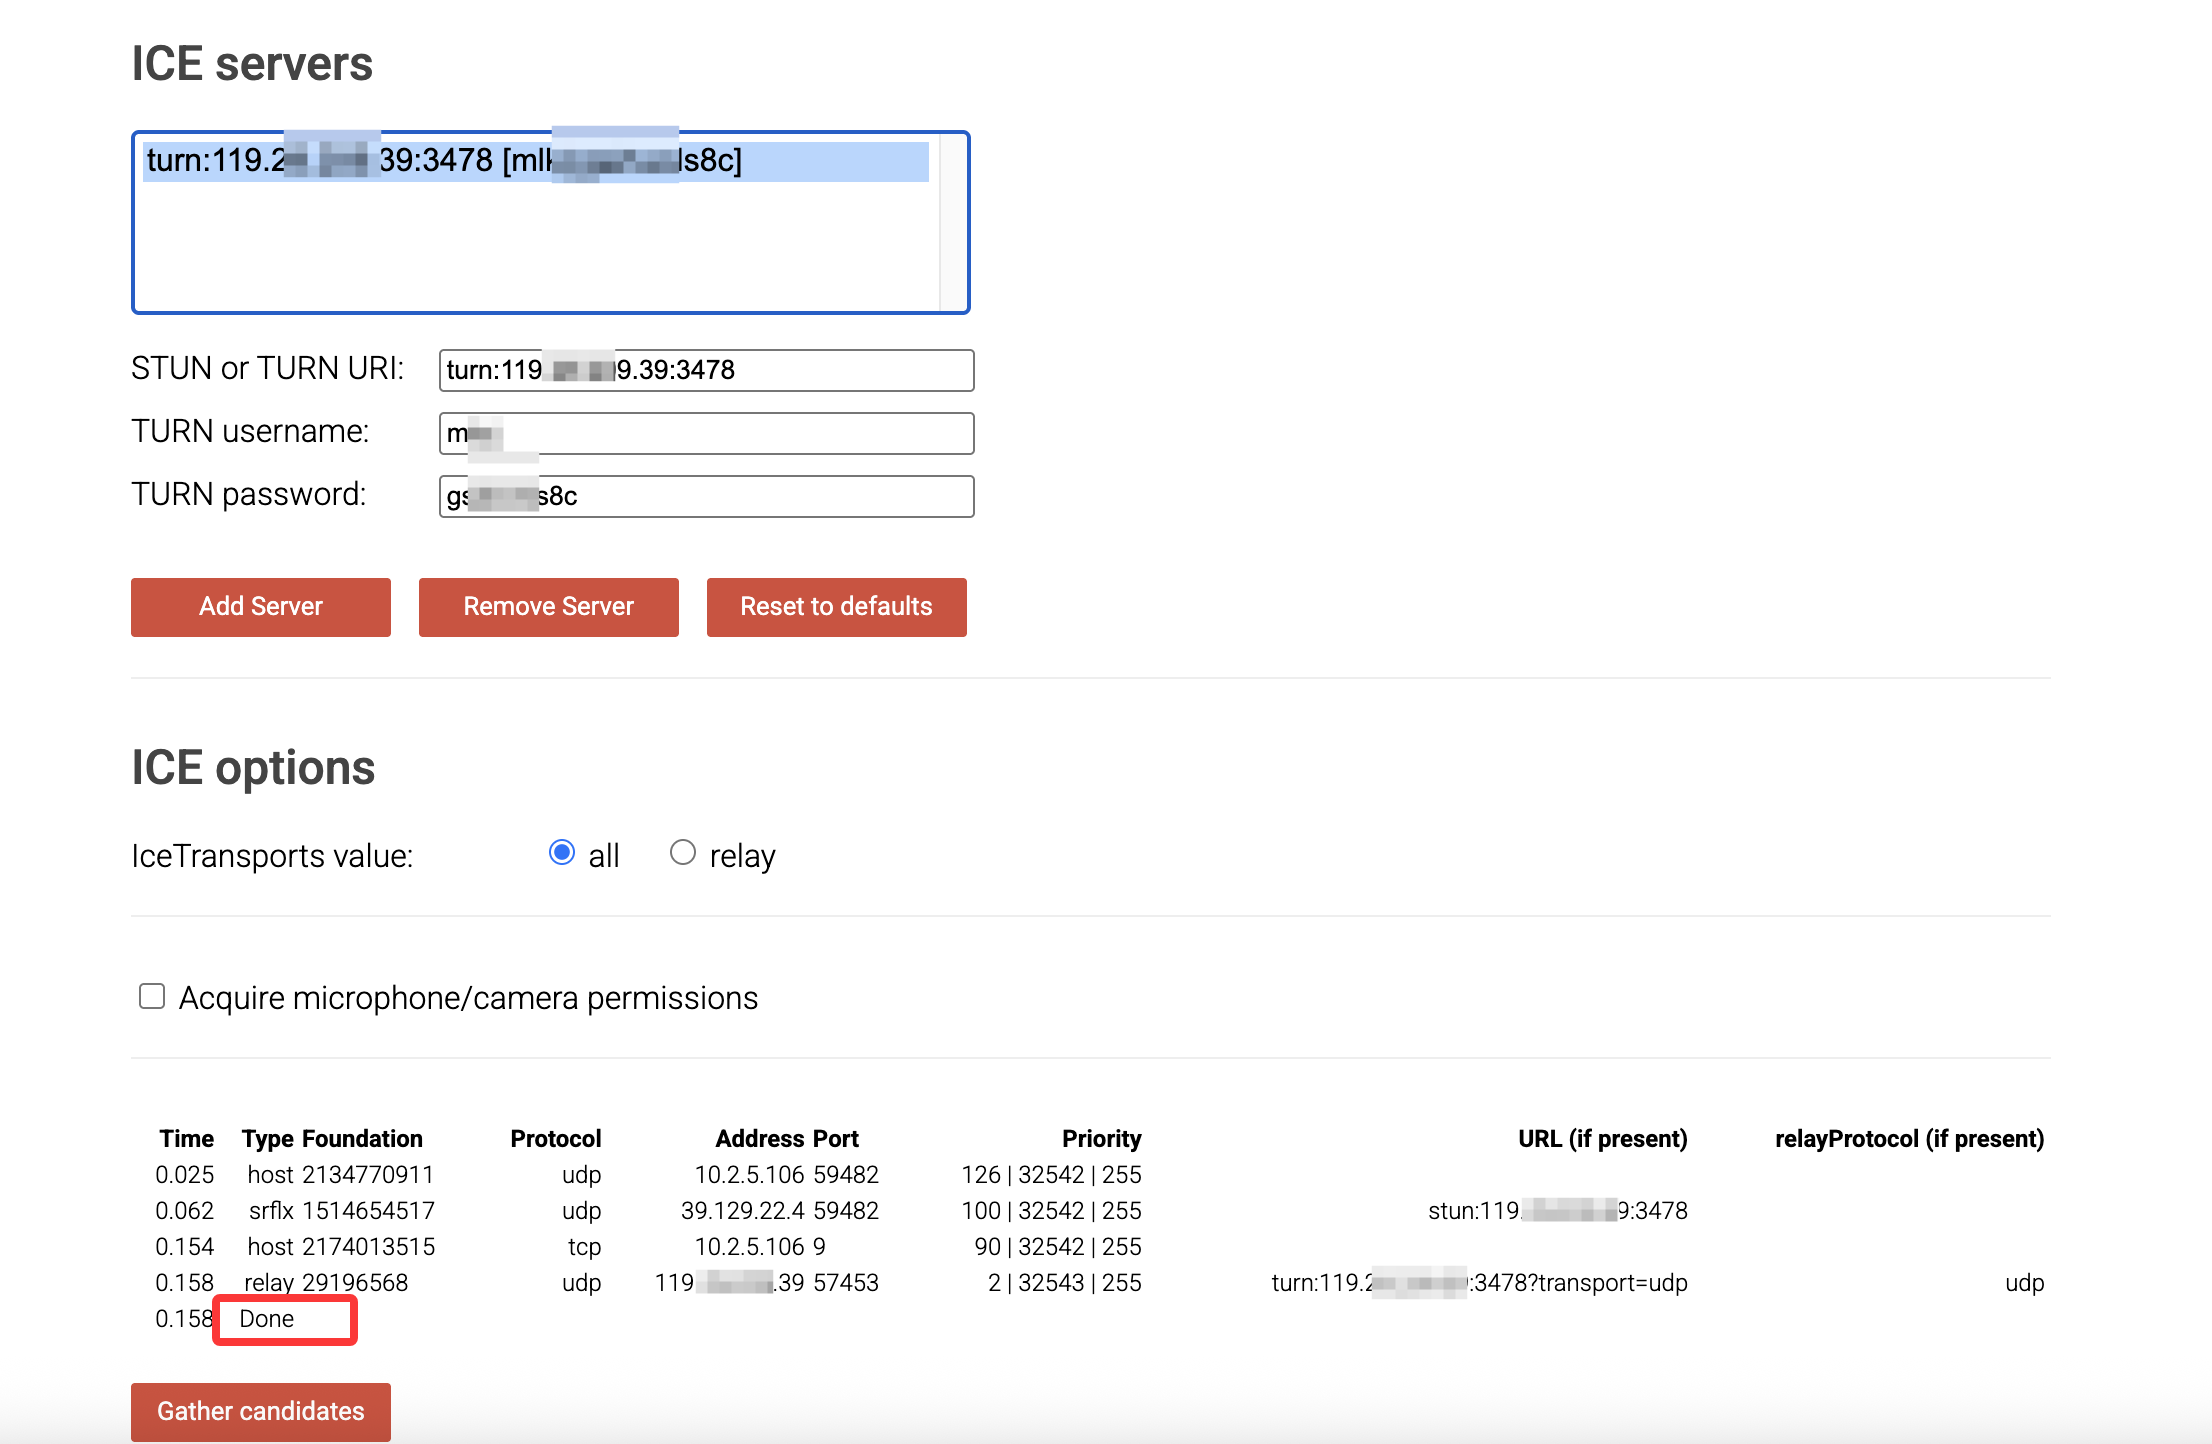Select the turn server entry in list
2212x1444 pixels.
535,161
